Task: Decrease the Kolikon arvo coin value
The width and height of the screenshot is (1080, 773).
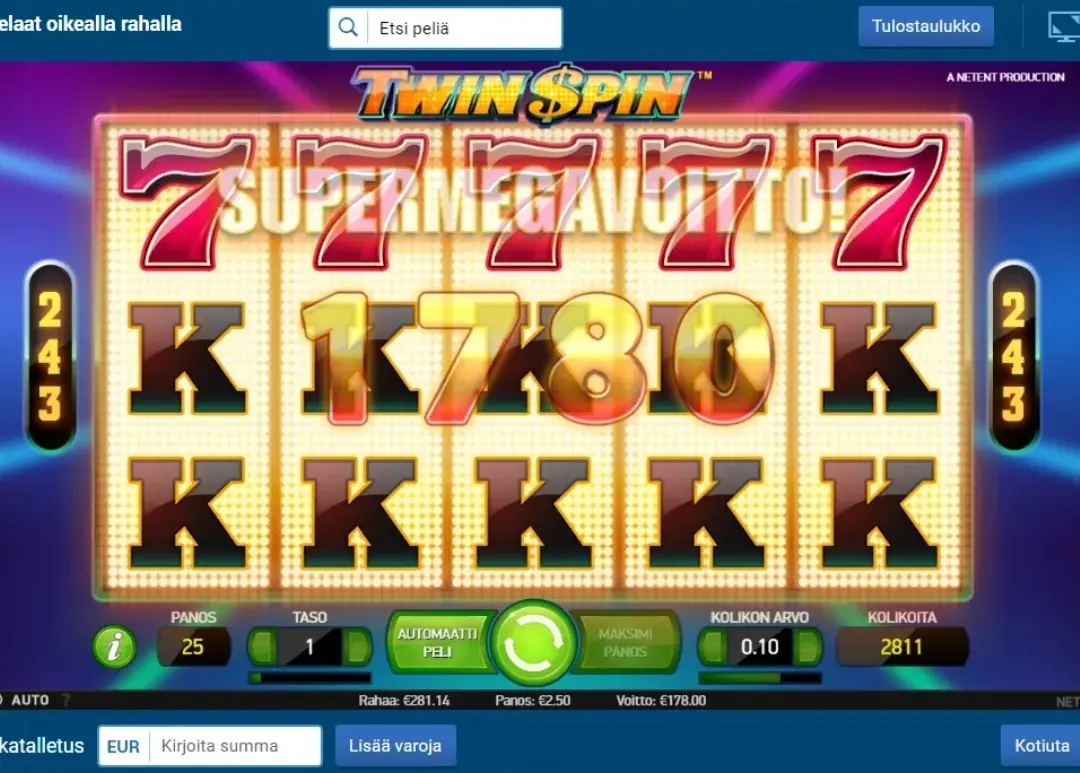Action: point(712,647)
